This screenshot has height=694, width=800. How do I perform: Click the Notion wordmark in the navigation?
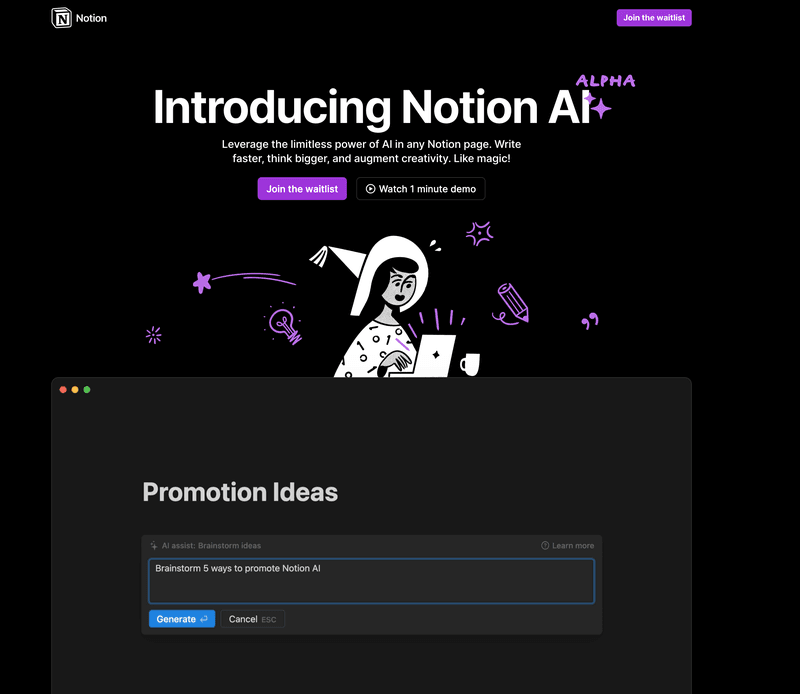click(x=91, y=17)
